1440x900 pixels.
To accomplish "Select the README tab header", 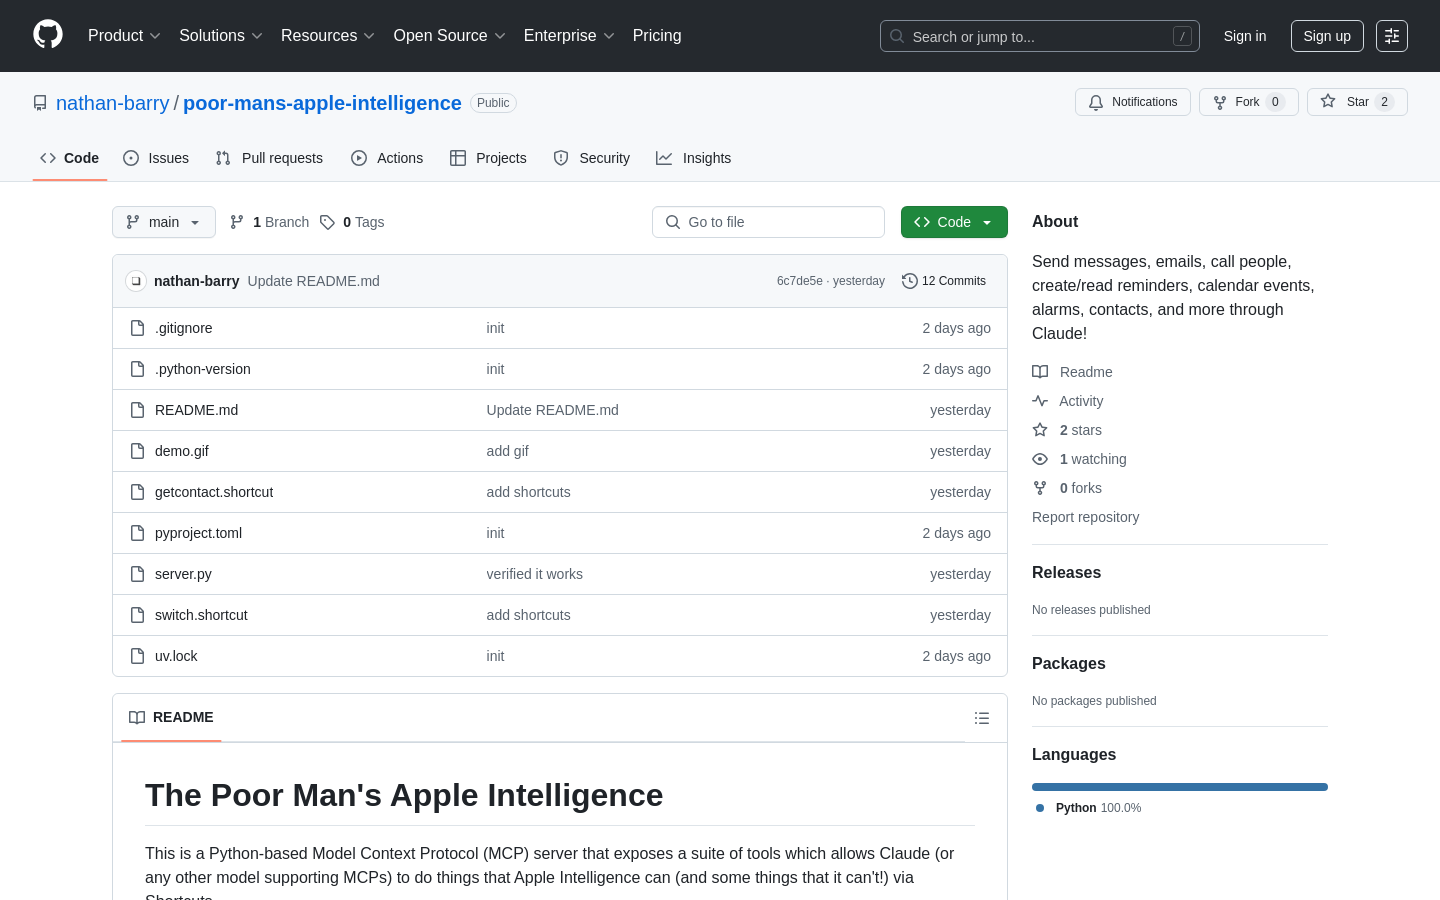I will point(171,717).
